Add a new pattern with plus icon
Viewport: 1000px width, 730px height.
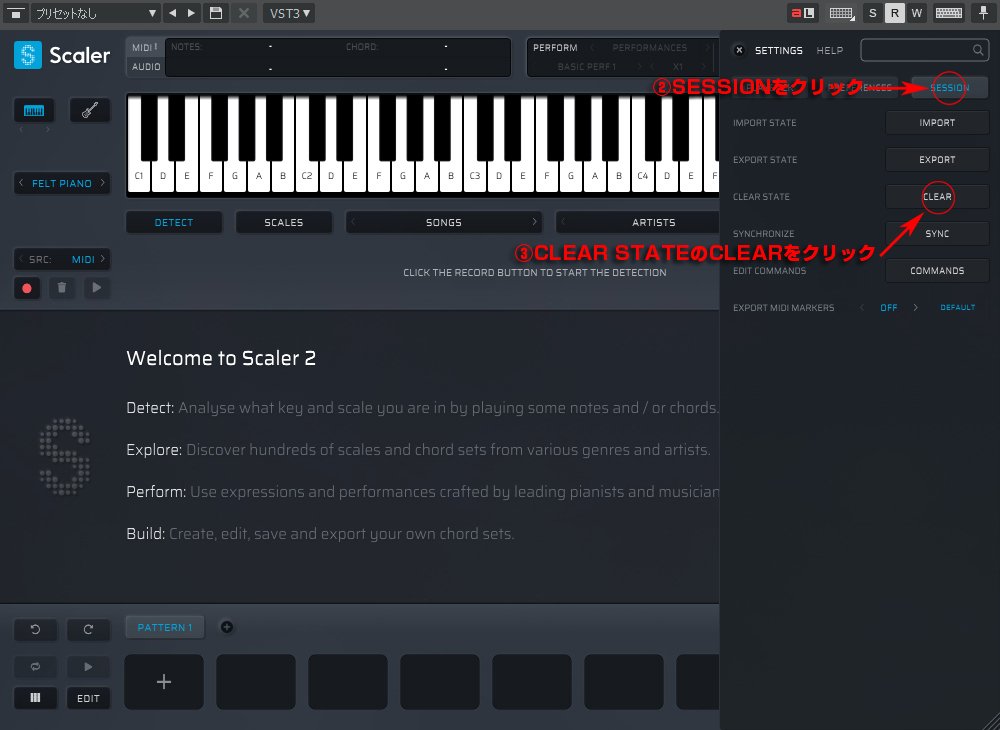(226, 627)
